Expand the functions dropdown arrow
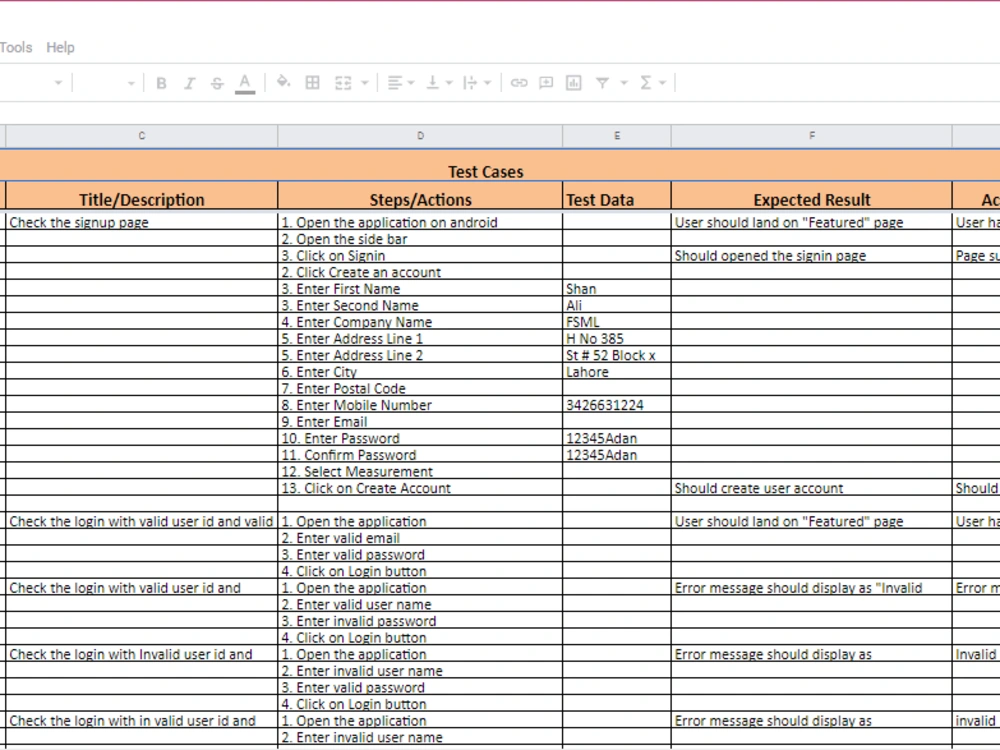This screenshot has height=750, width=1000. tap(662, 83)
